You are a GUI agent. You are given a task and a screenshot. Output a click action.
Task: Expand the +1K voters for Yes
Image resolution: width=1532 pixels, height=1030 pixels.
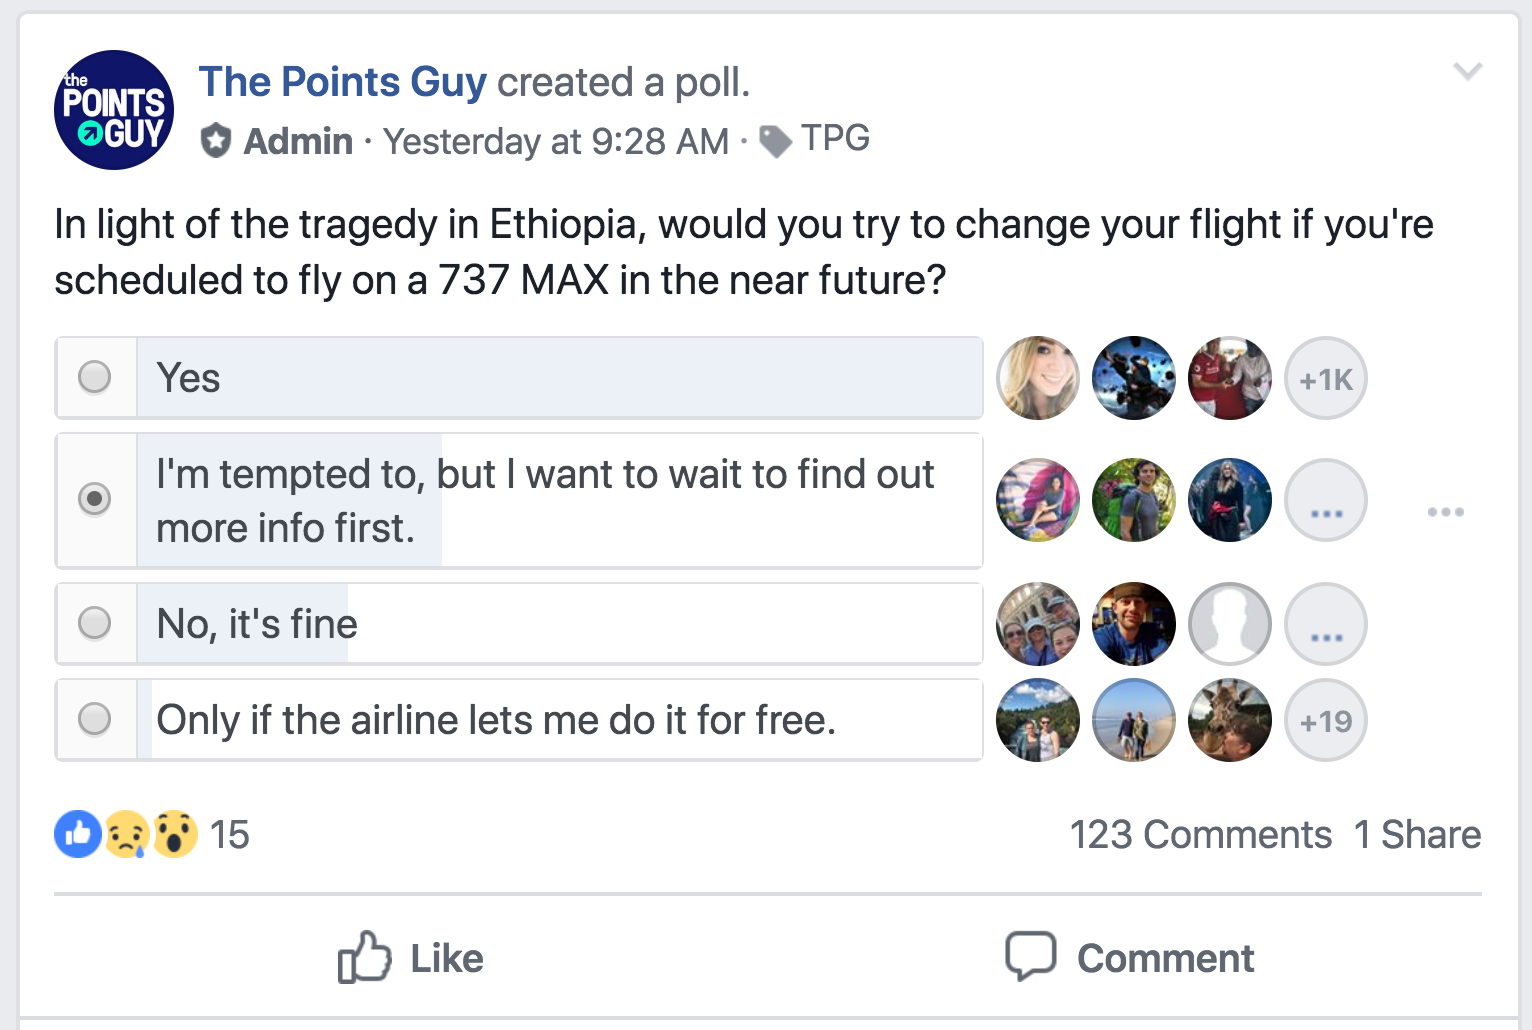(1326, 379)
